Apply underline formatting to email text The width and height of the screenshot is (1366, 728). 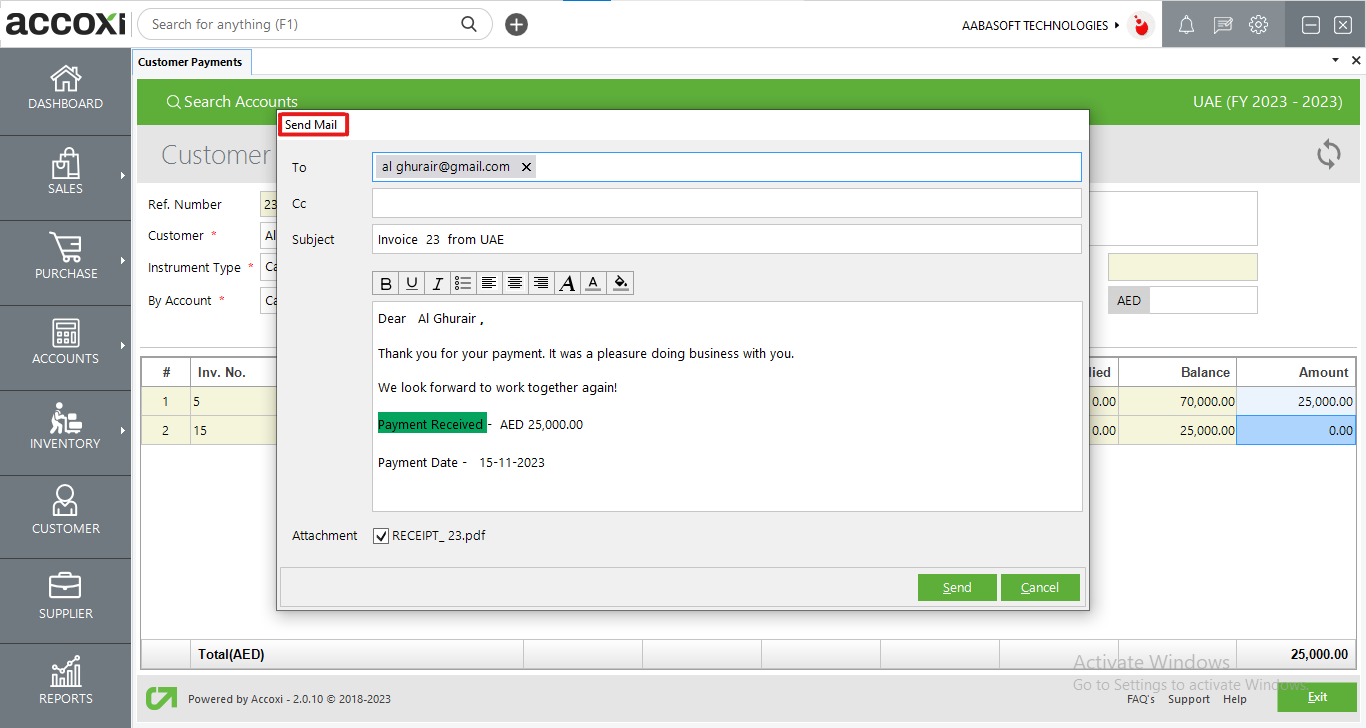coord(411,282)
